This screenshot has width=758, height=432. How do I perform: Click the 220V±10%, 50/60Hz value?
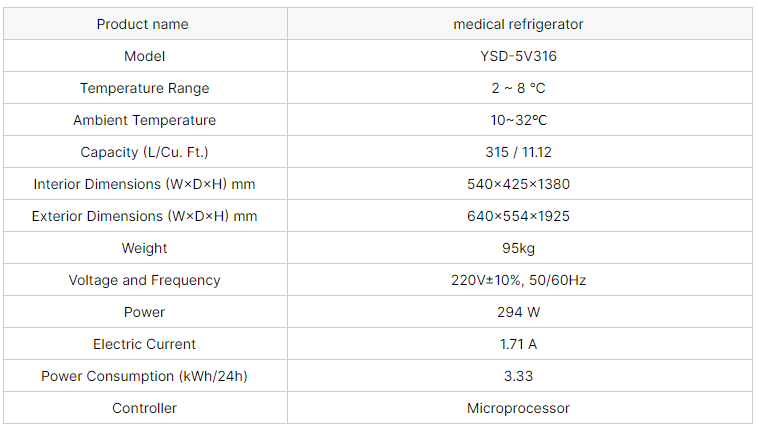[518, 280]
